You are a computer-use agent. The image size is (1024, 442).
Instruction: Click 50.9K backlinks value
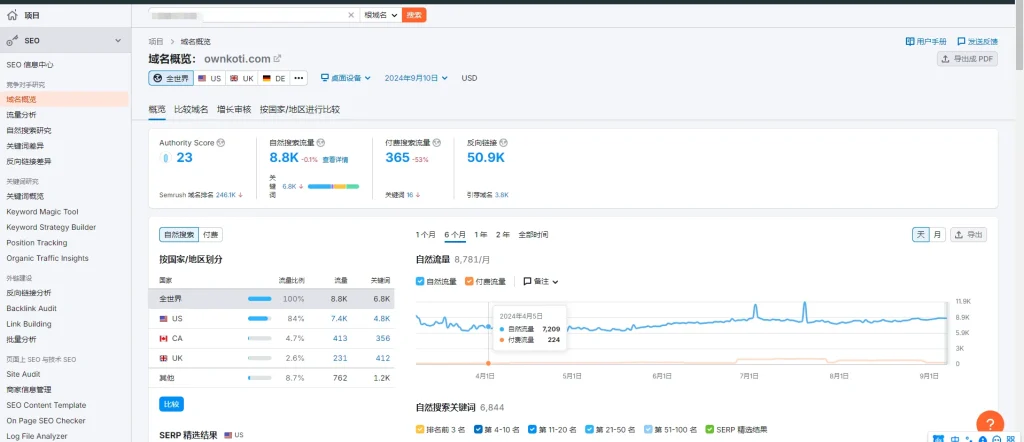point(486,157)
